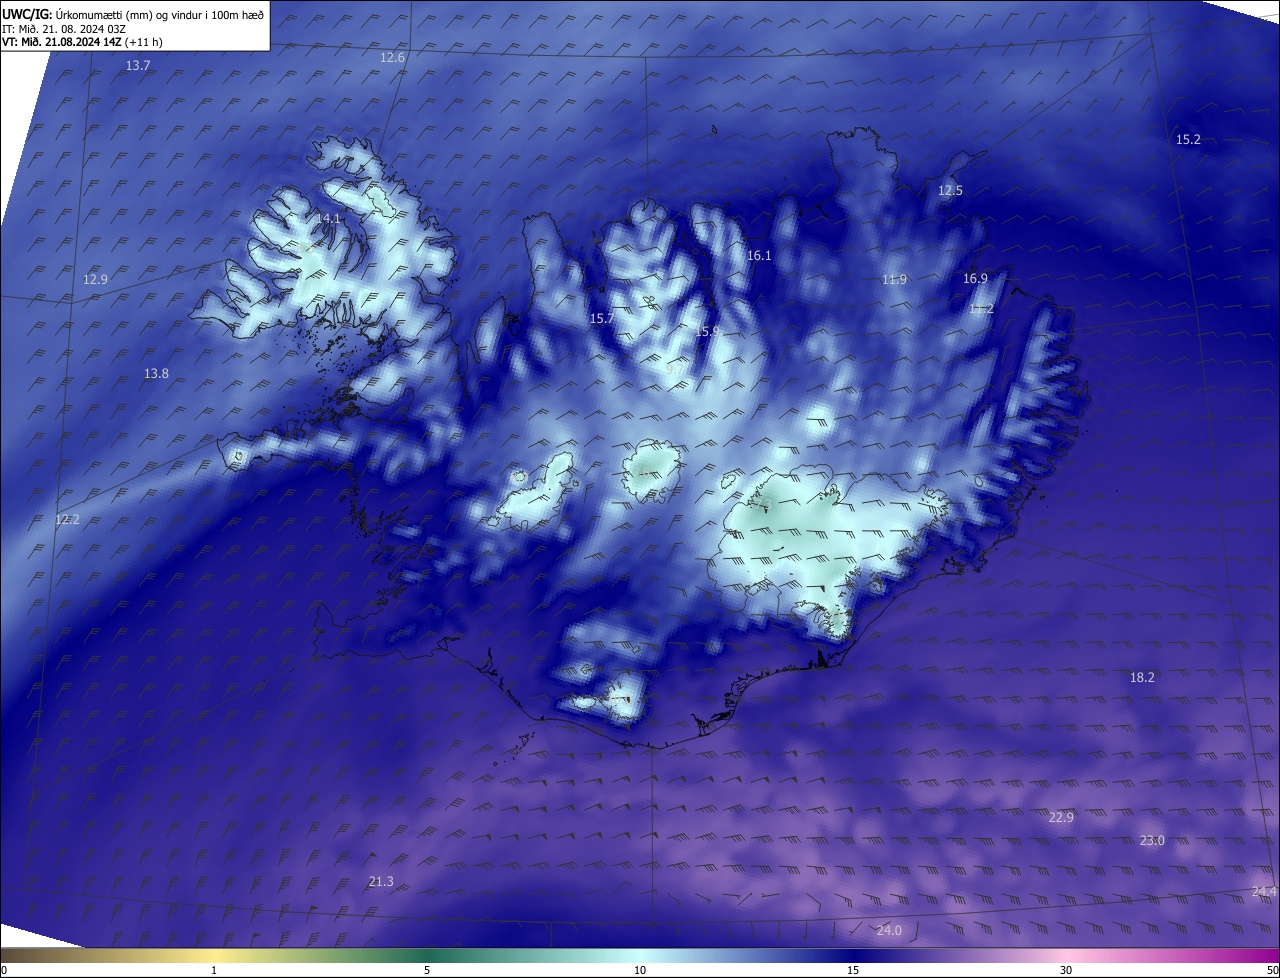The image size is (1280, 978).
Task: Click the initial time line 'IT: Mið. 21. 08. 2024 03Z'
Action: click(64, 29)
